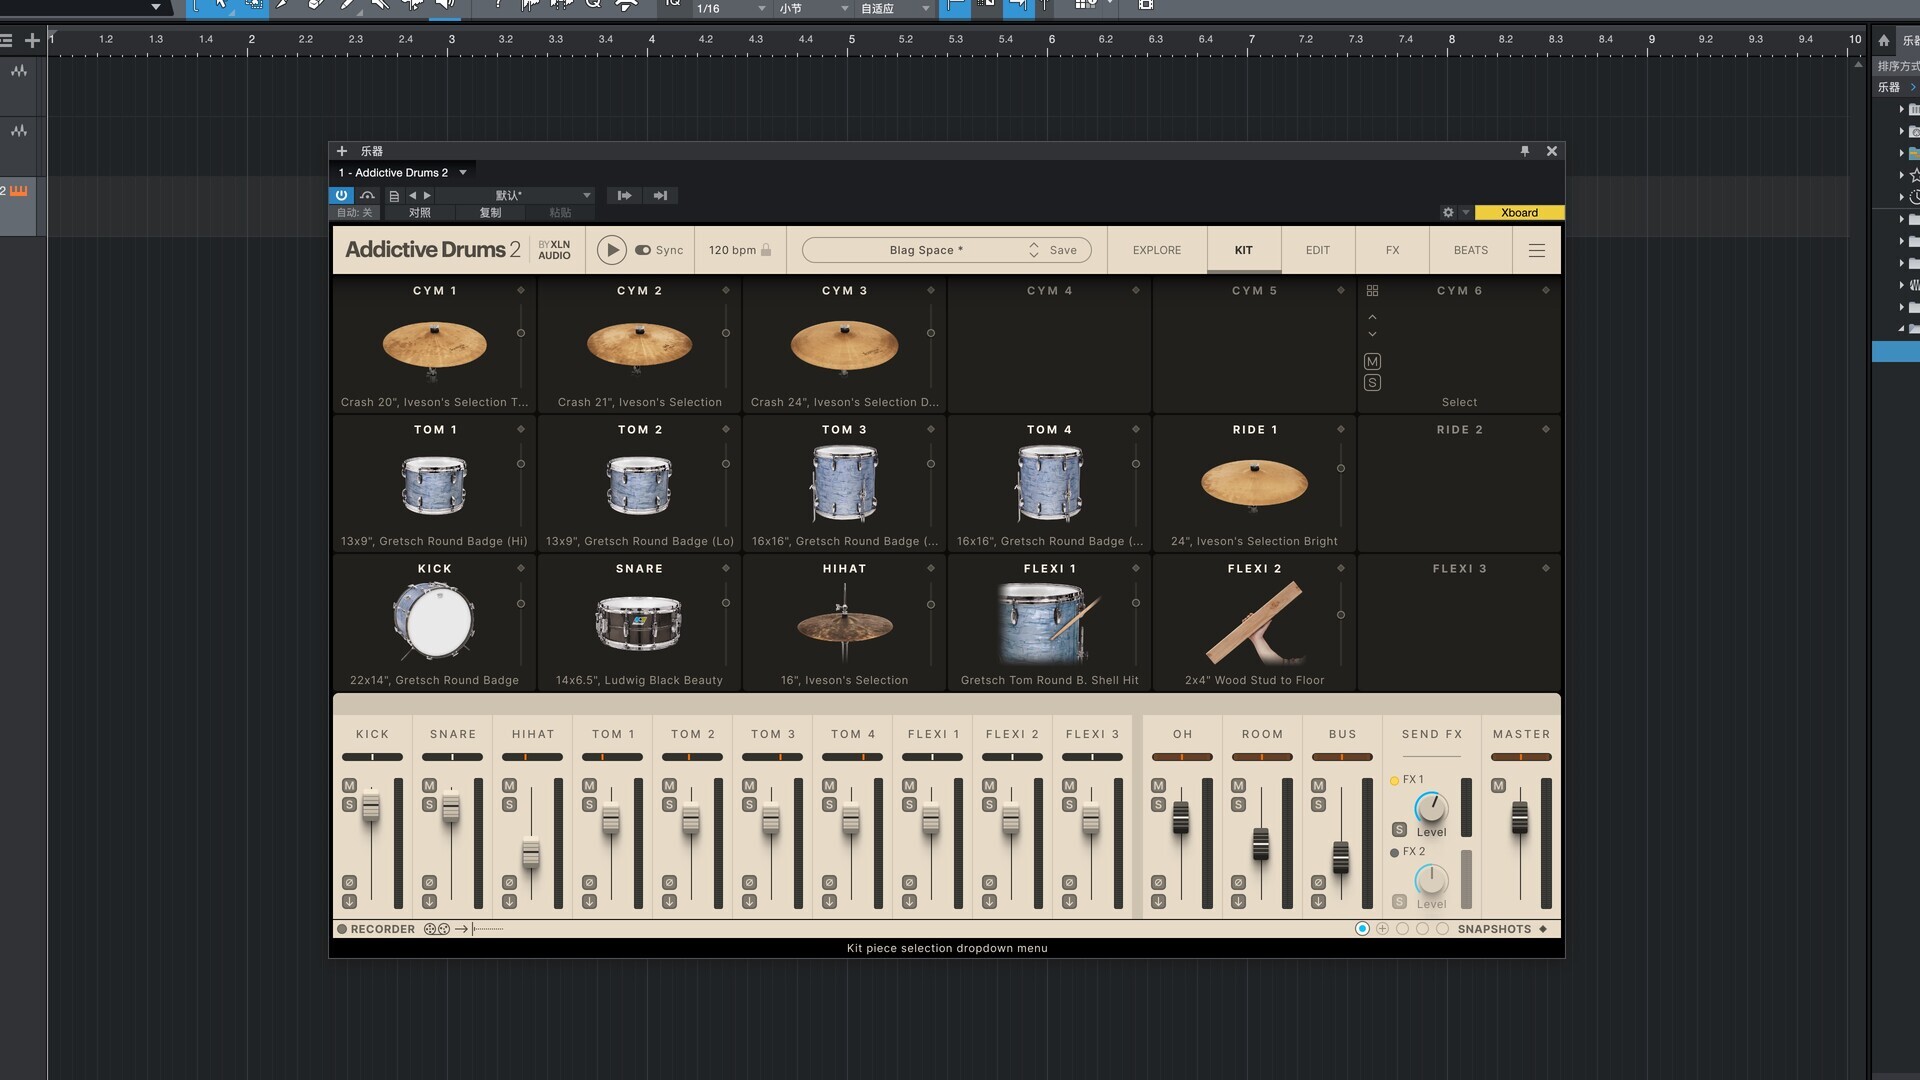Click the KICK volume fader
Viewport: 1920px width, 1080px height.
(x=371, y=806)
